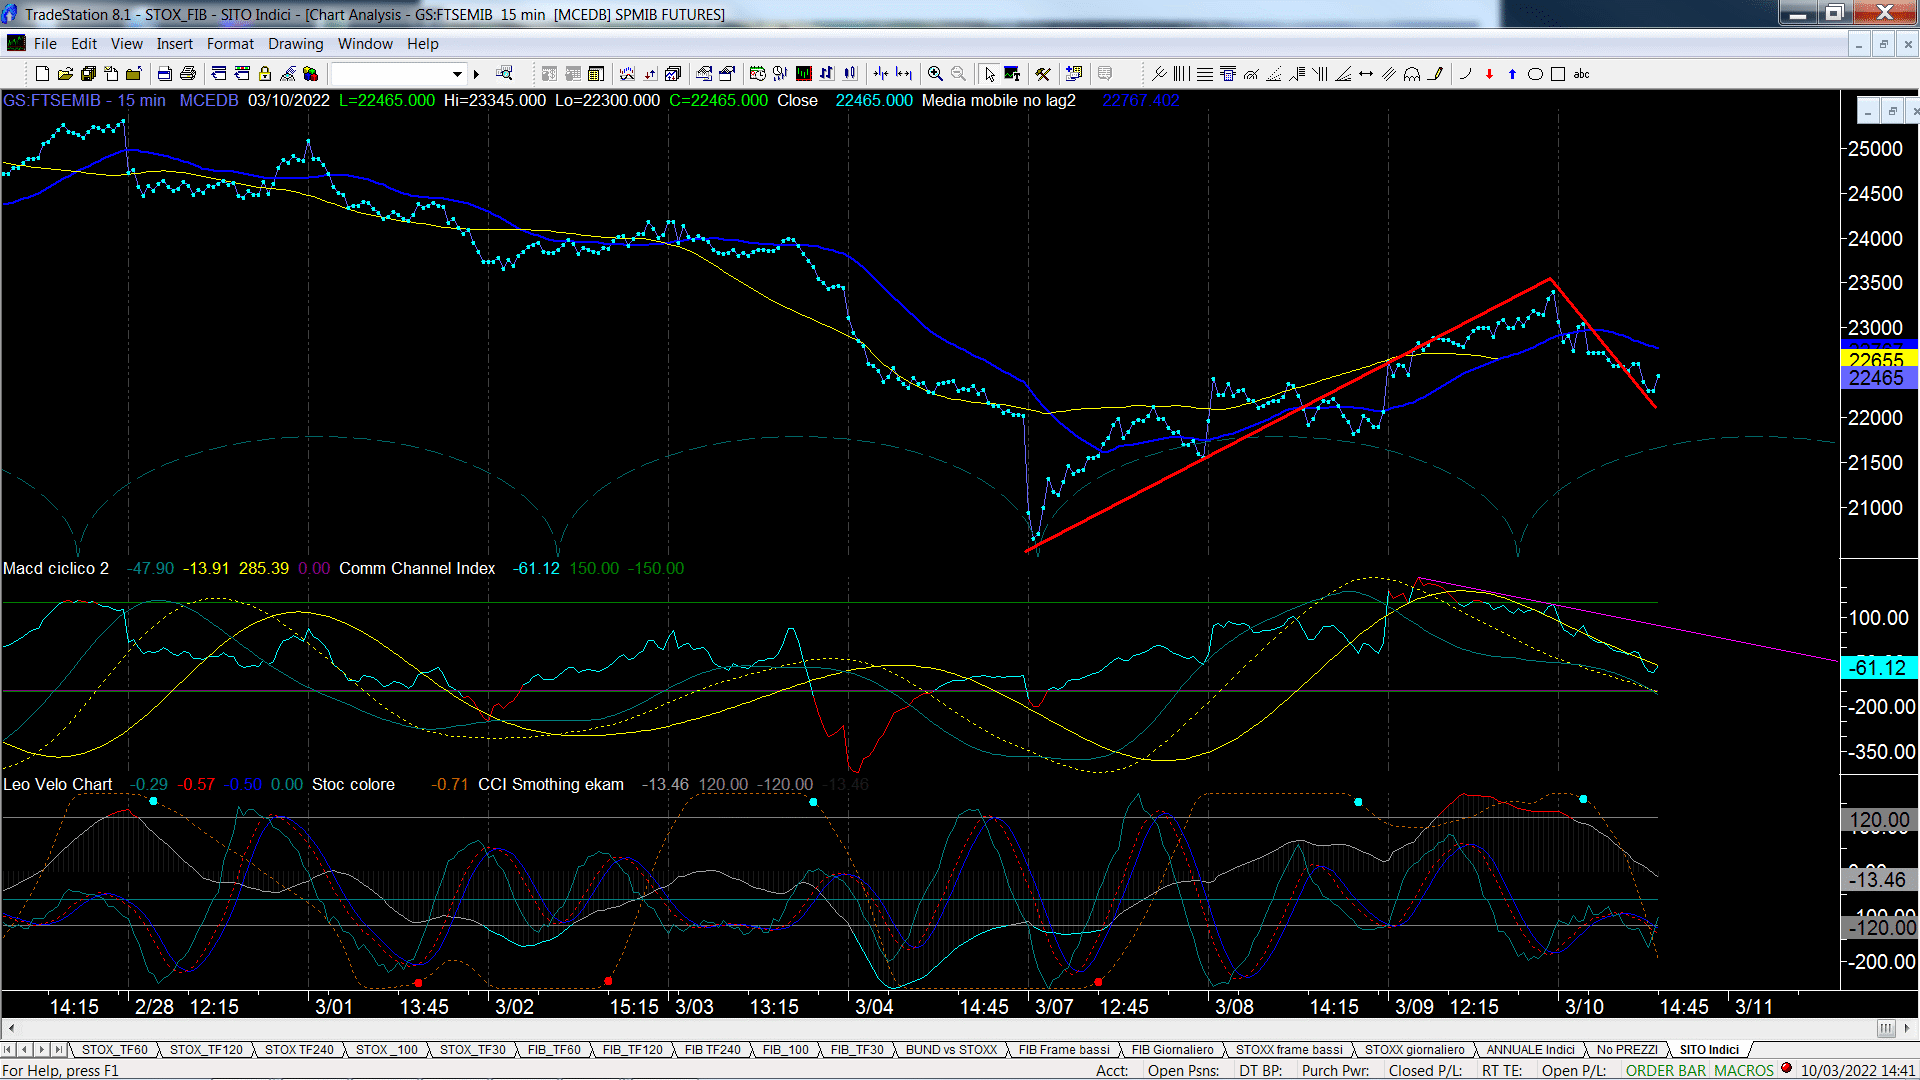Switch to the STOX TF240 tab

click(x=299, y=1049)
